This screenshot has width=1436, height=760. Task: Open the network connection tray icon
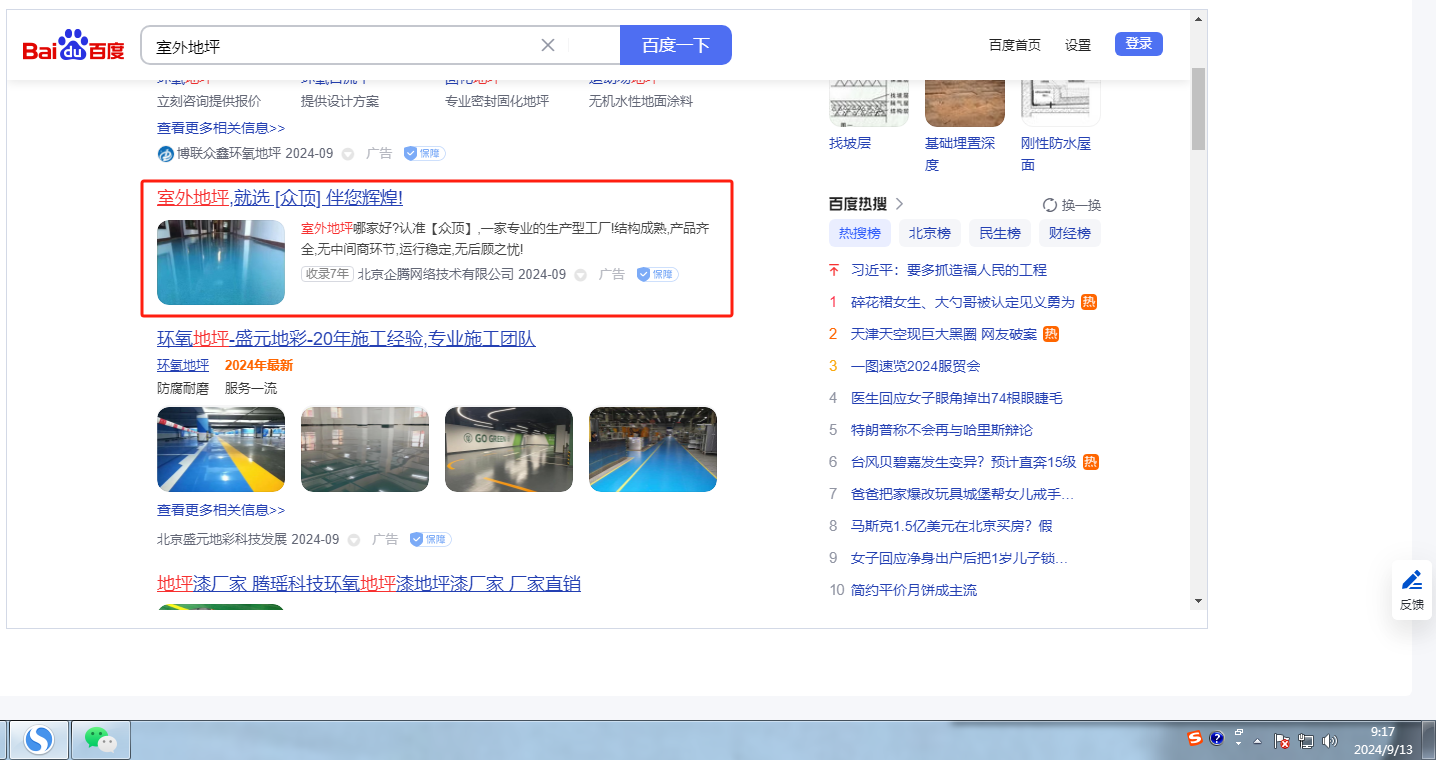(1306, 741)
